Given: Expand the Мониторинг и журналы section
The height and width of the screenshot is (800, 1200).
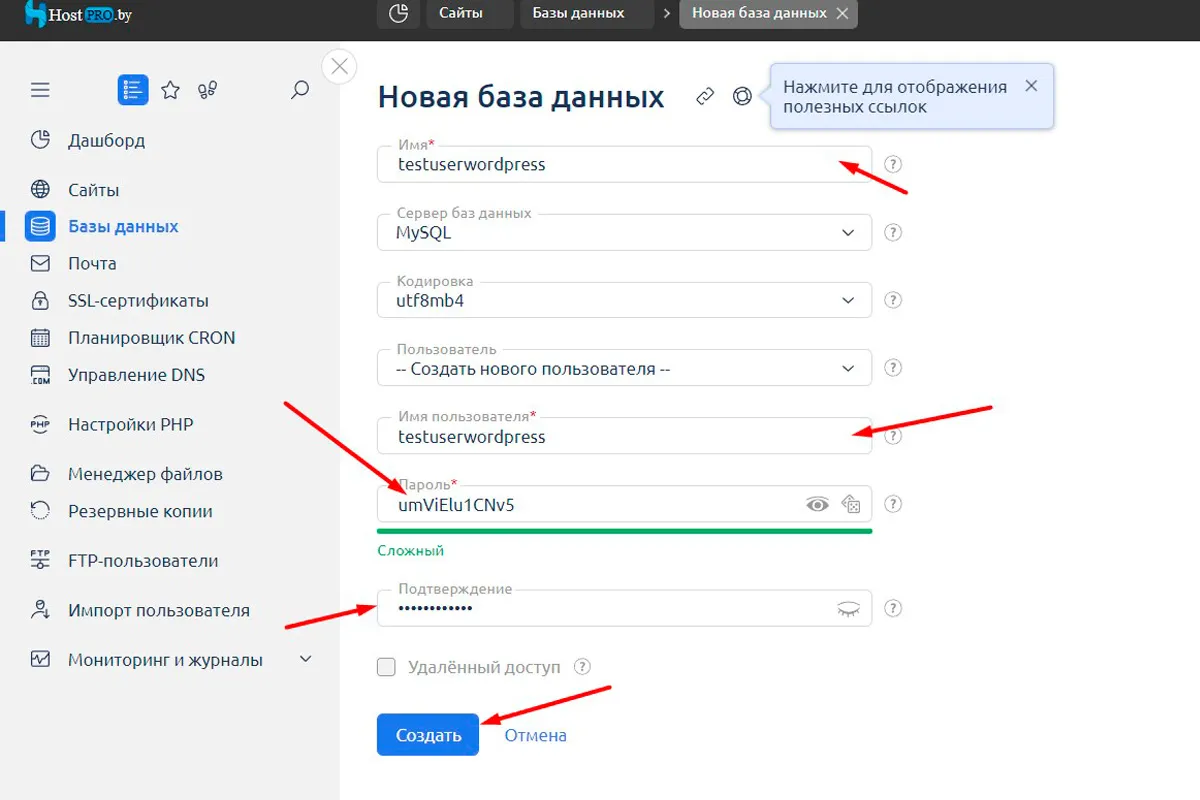Looking at the screenshot, I should pos(306,660).
